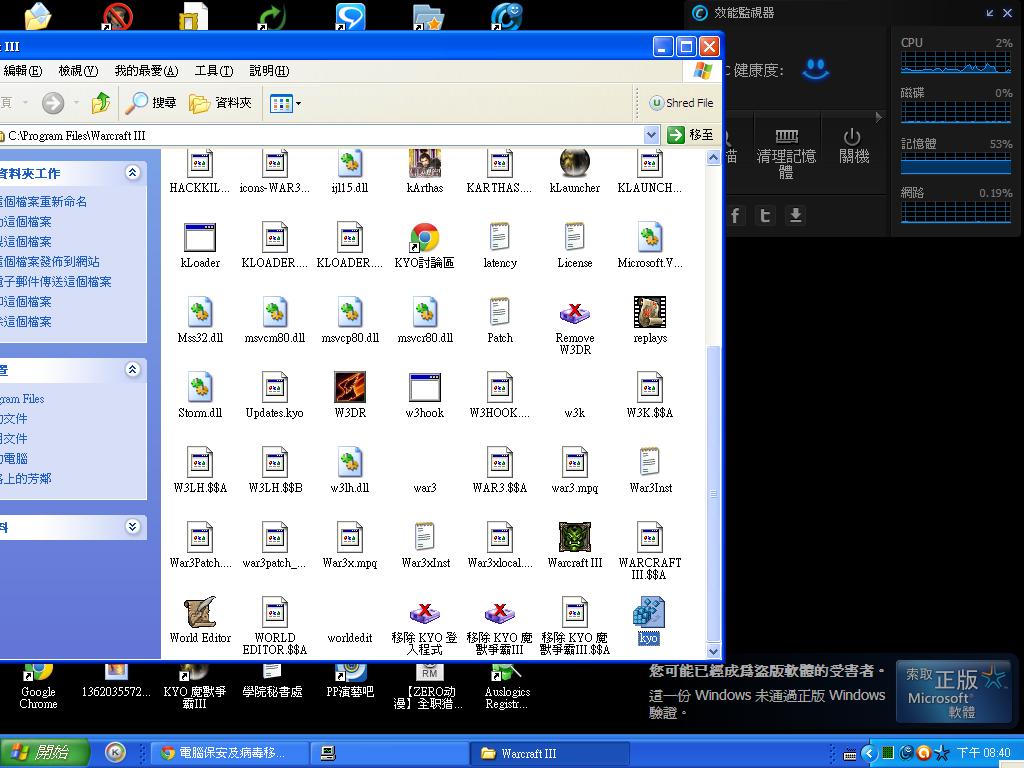Click the Facebook share icon in monitor
Viewport: 1024px width, 768px height.
click(735, 216)
